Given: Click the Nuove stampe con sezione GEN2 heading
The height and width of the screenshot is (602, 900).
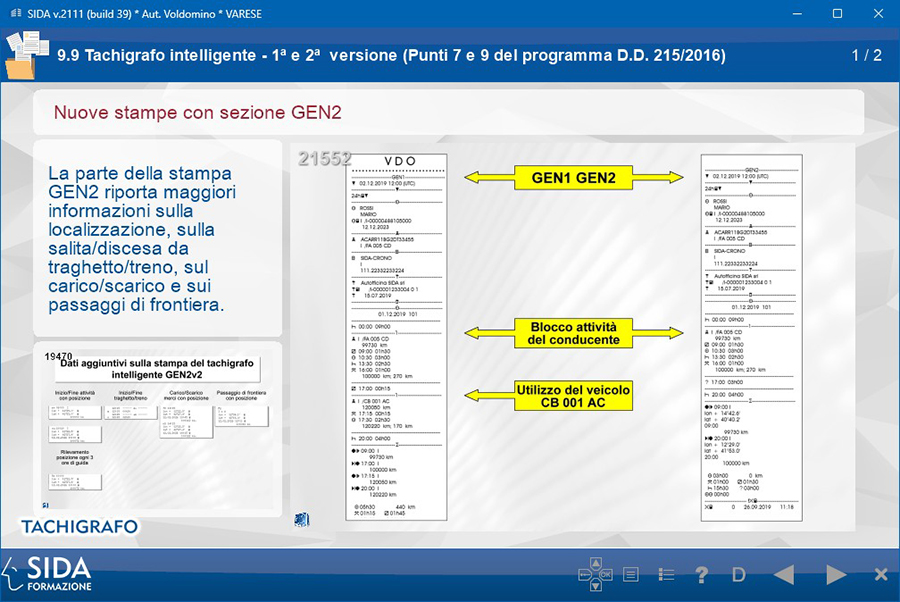Looking at the screenshot, I should pyautogui.click(x=198, y=112).
